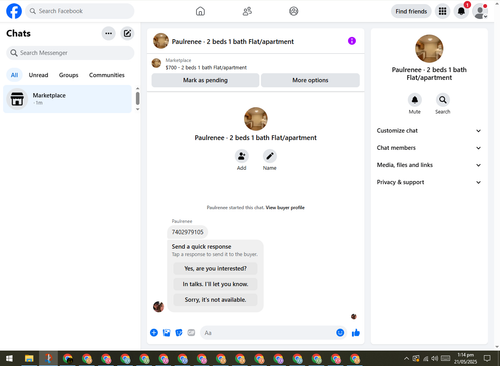Attach a photo file in composer
Image resolution: width=500 pixels, height=366 pixels.
166,333
